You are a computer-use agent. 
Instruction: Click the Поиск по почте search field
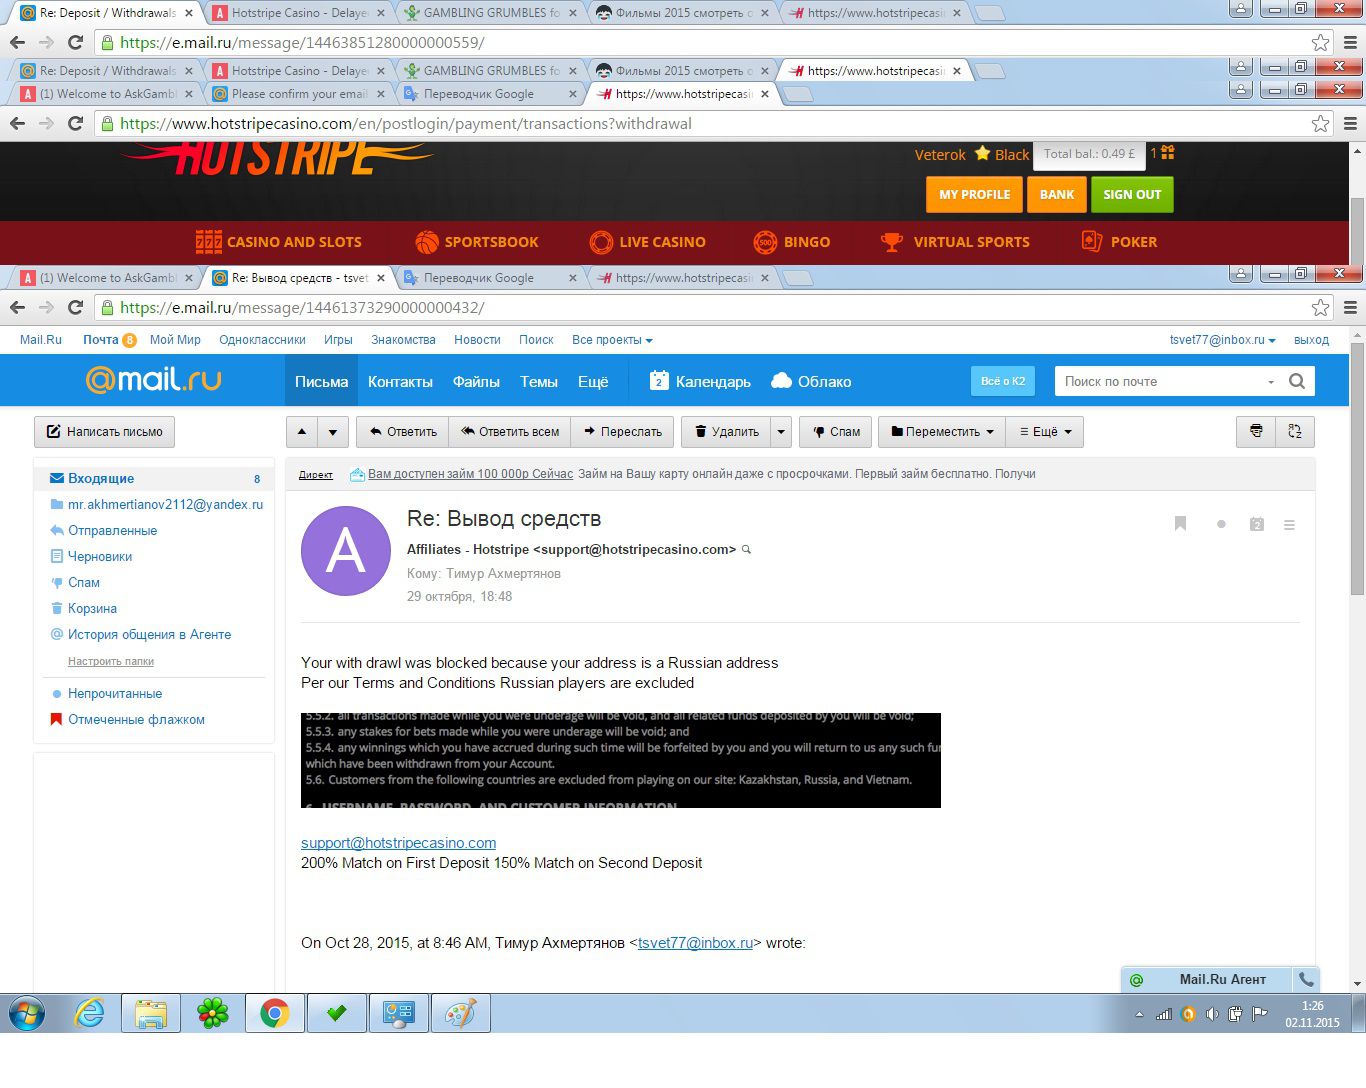coord(1160,381)
